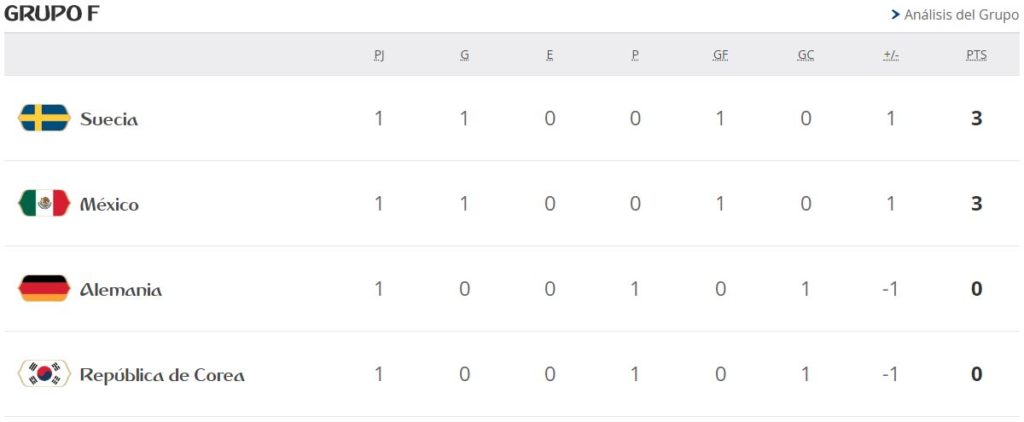Viewport: 1024px width, 422px height.
Task: Click the E column header
Action: click(550, 56)
